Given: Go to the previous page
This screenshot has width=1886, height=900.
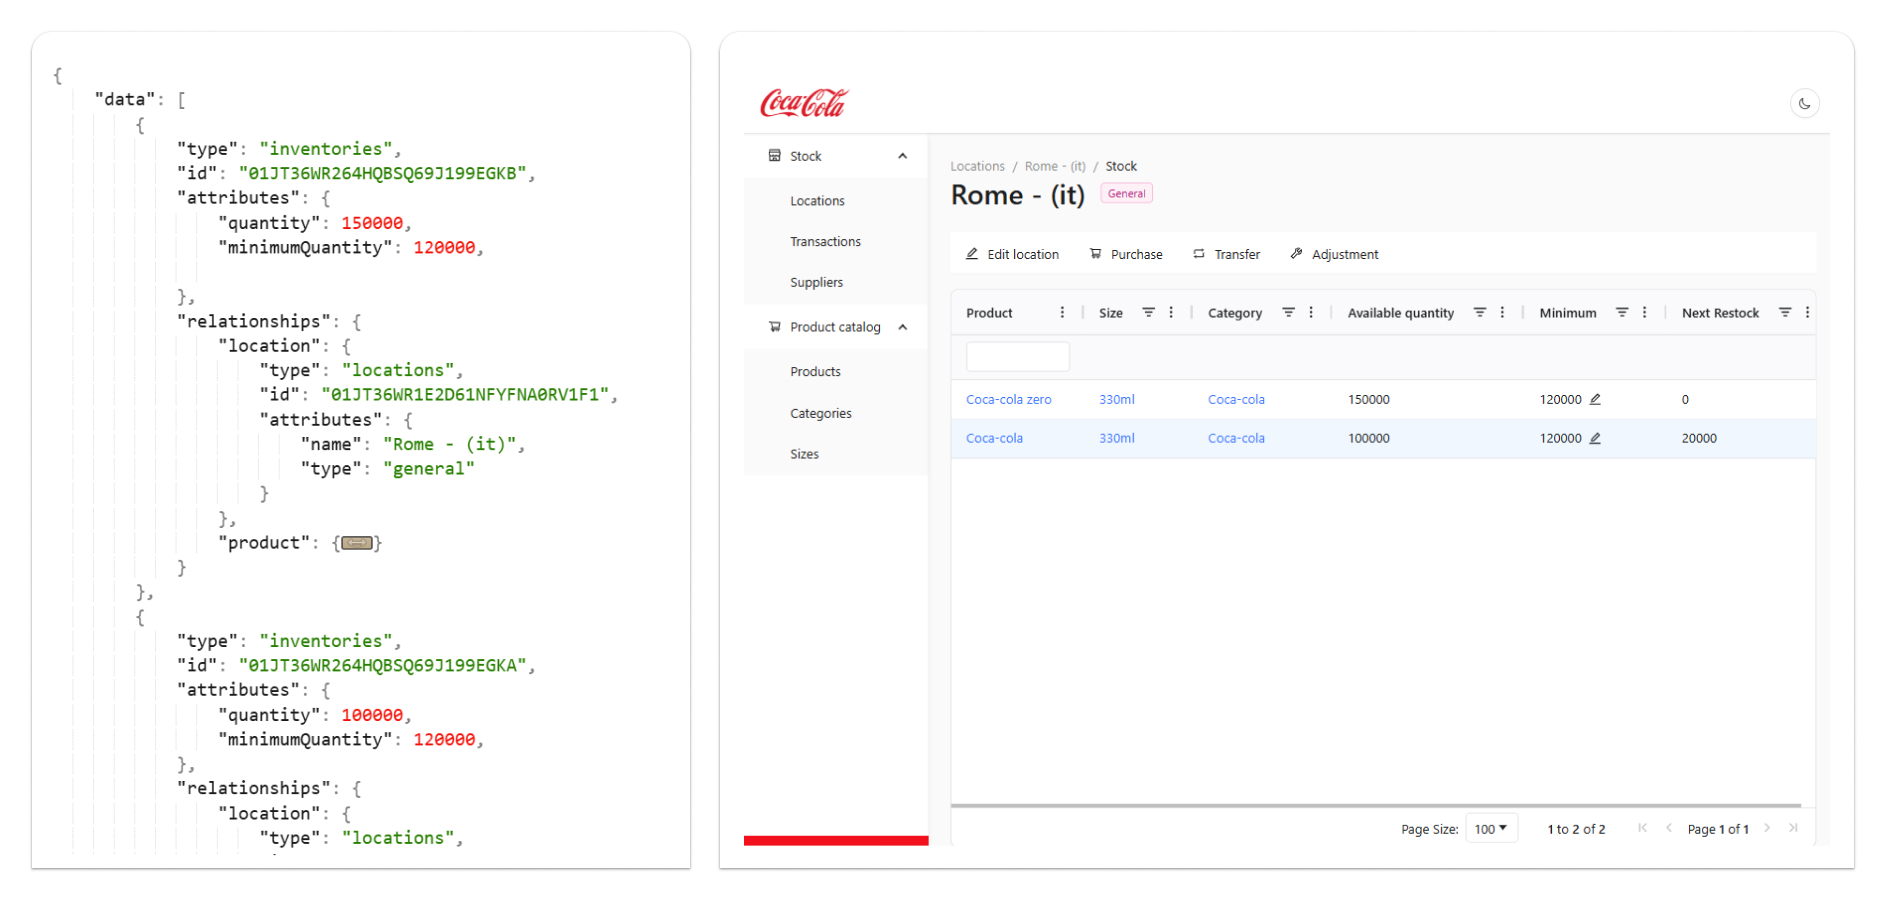Looking at the screenshot, I should (1668, 828).
